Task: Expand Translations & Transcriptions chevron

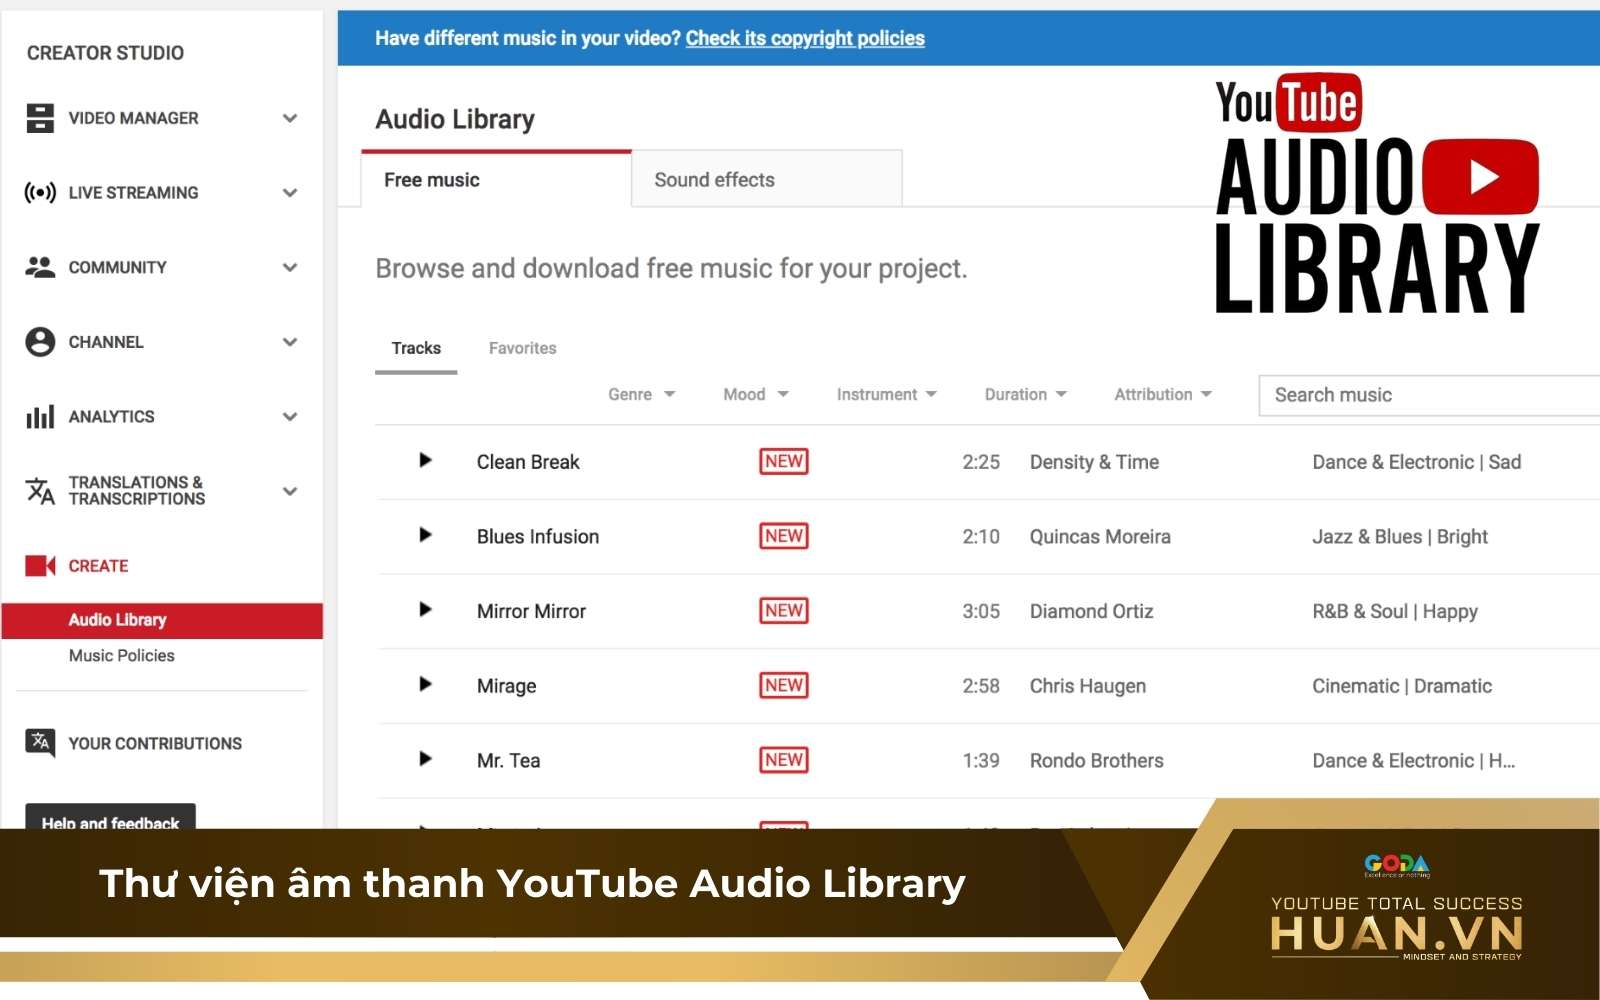Action: point(290,491)
